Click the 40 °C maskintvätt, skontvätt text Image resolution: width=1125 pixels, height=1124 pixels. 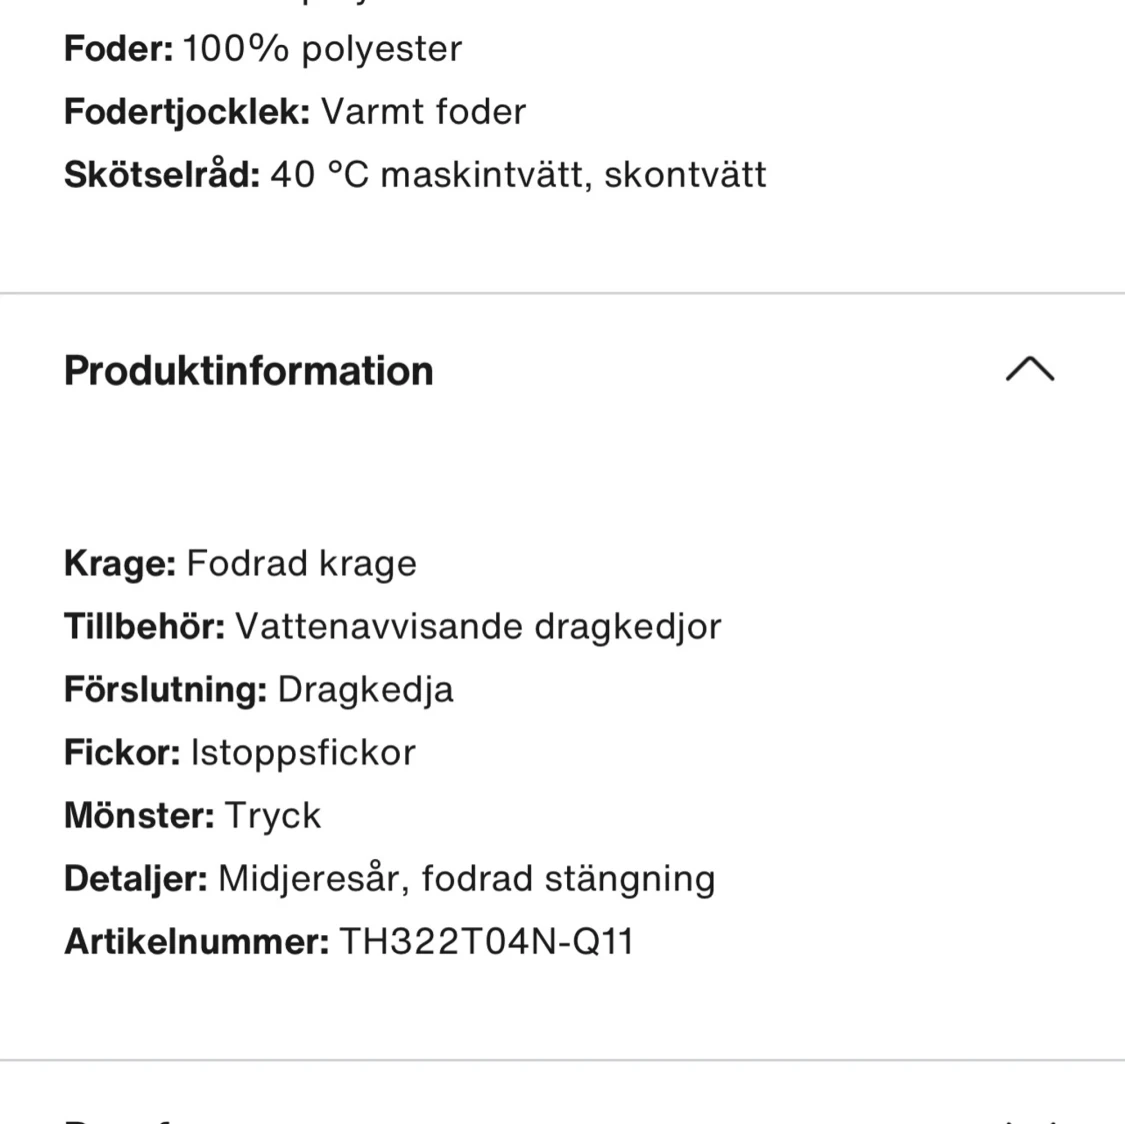(518, 175)
